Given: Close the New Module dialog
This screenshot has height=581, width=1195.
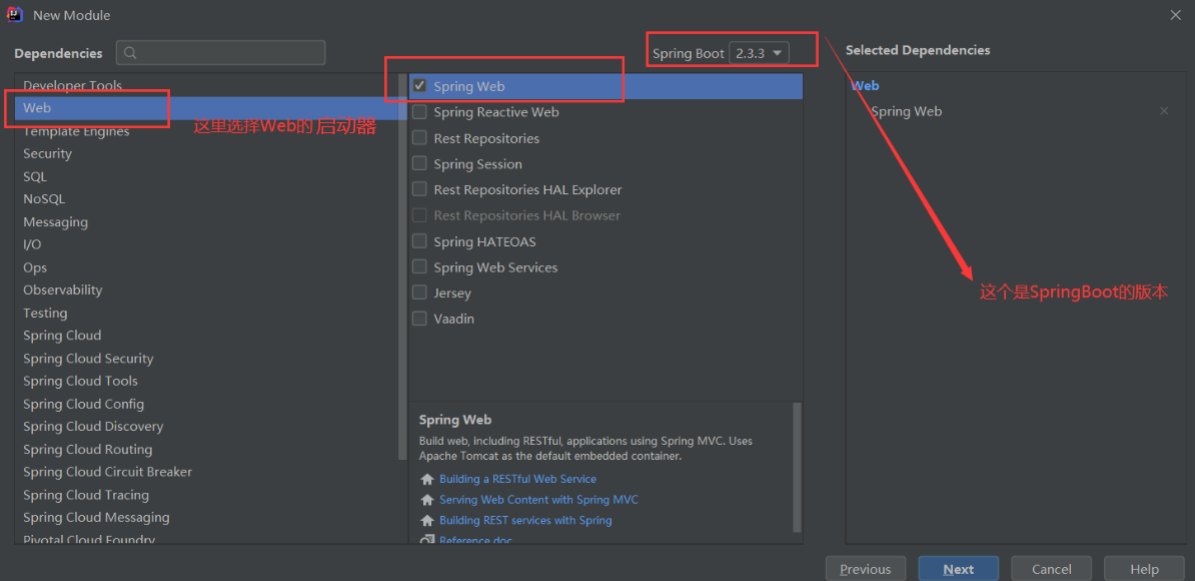Looking at the screenshot, I should pos(1176,14).
